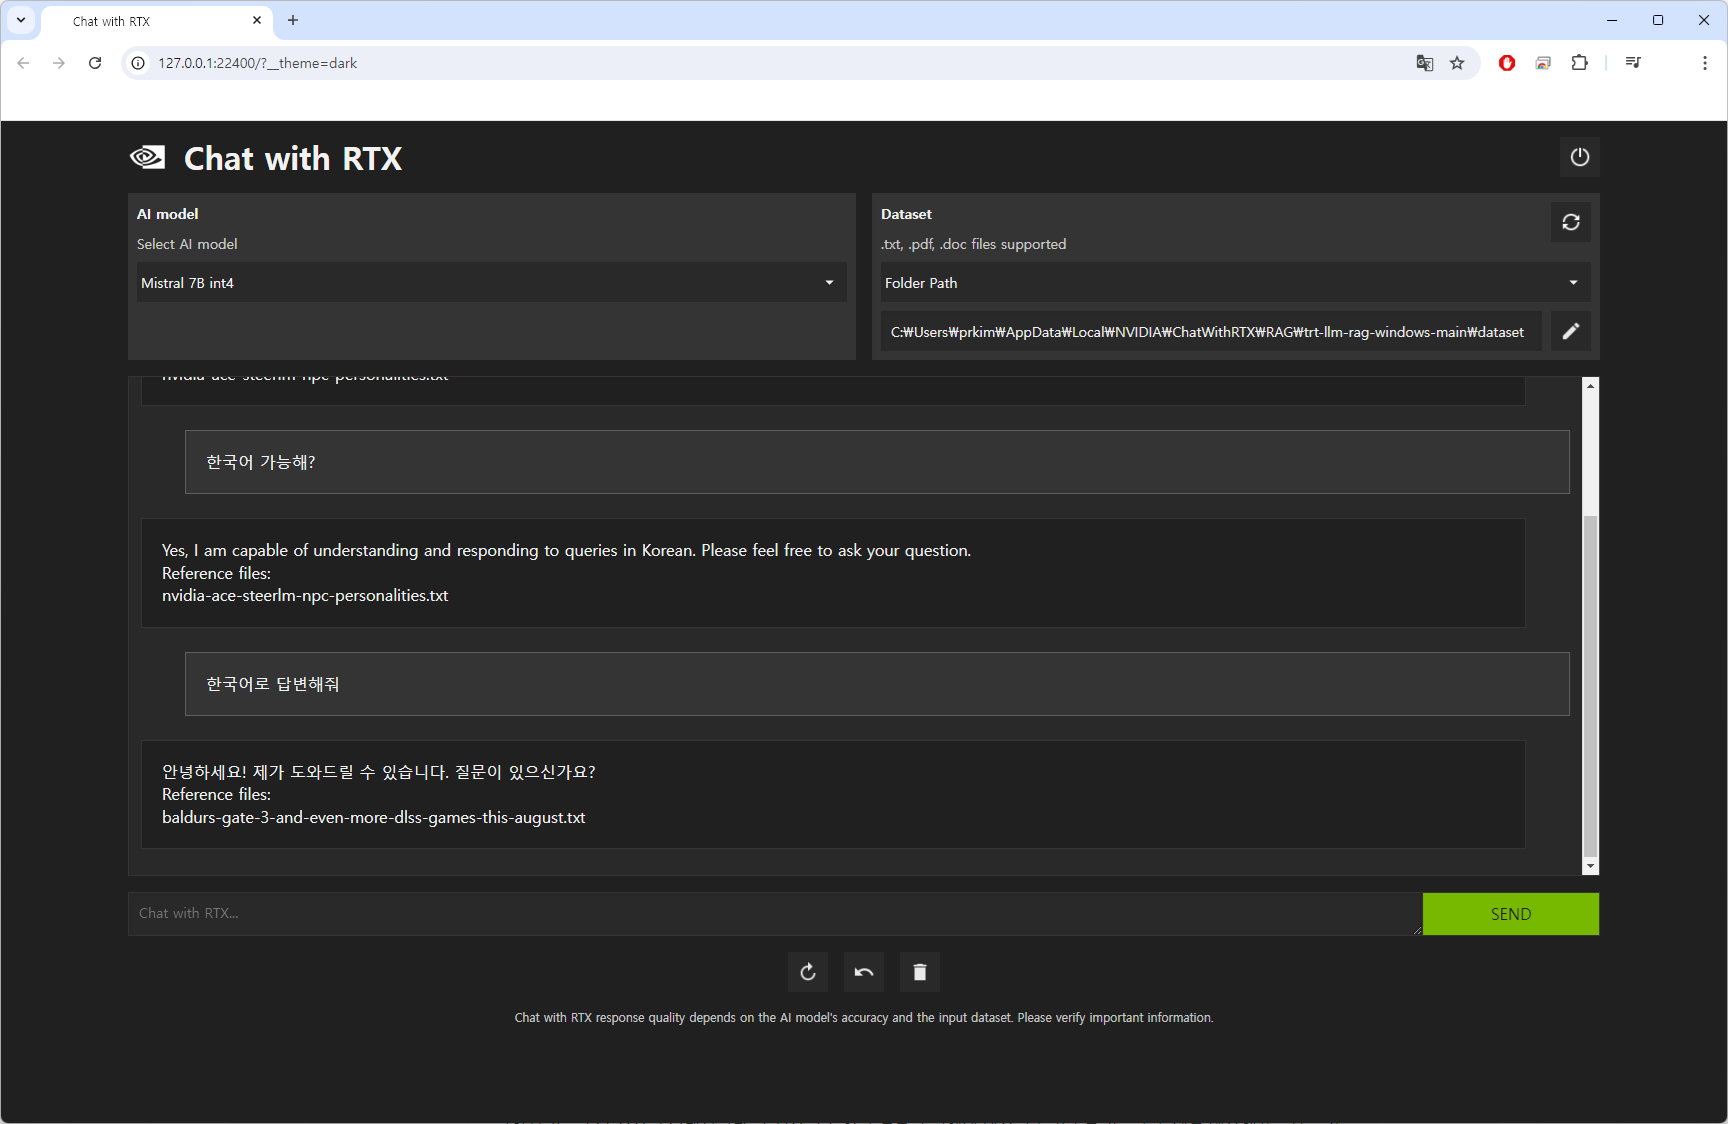Select the Chat with RTX browser tab

coord(155,21)
